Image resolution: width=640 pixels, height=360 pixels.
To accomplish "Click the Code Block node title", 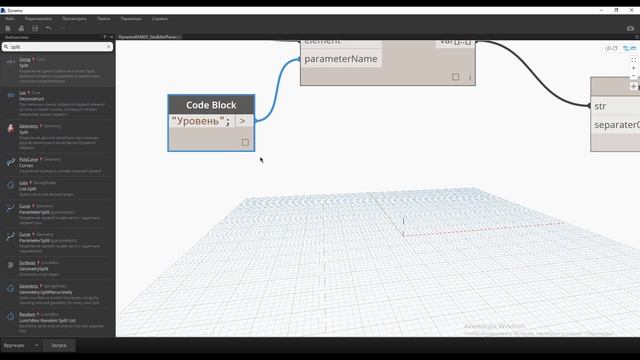I will [211, 105].
